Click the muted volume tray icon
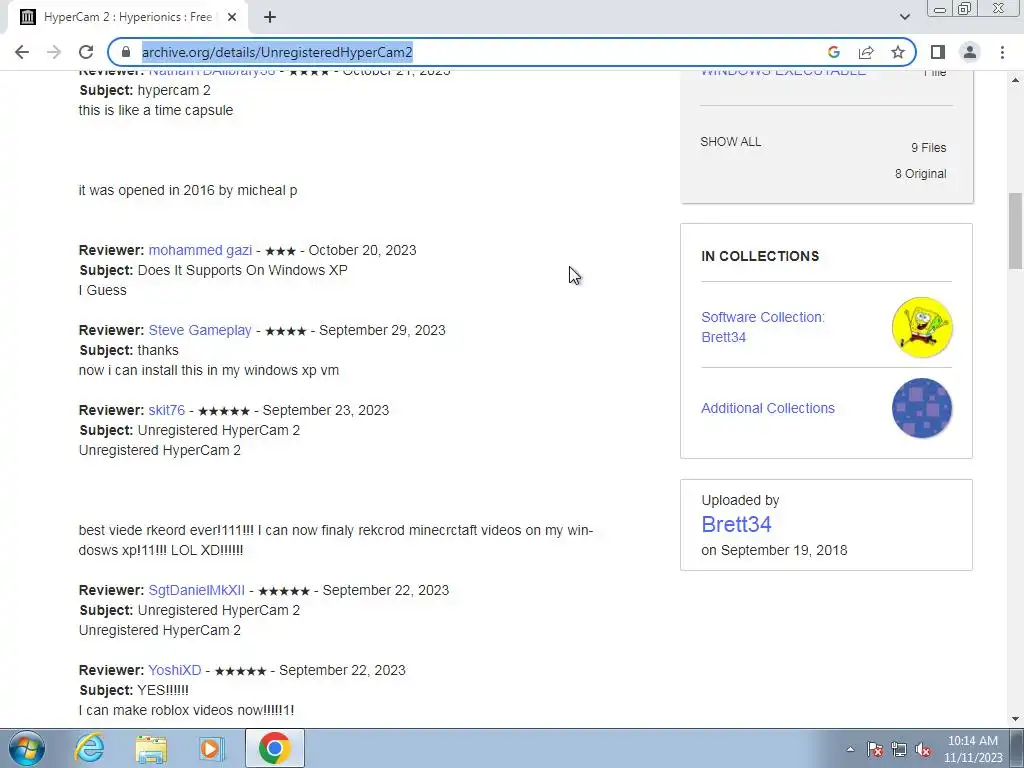This screenshot has height=768, width=1024. [923, 750]
